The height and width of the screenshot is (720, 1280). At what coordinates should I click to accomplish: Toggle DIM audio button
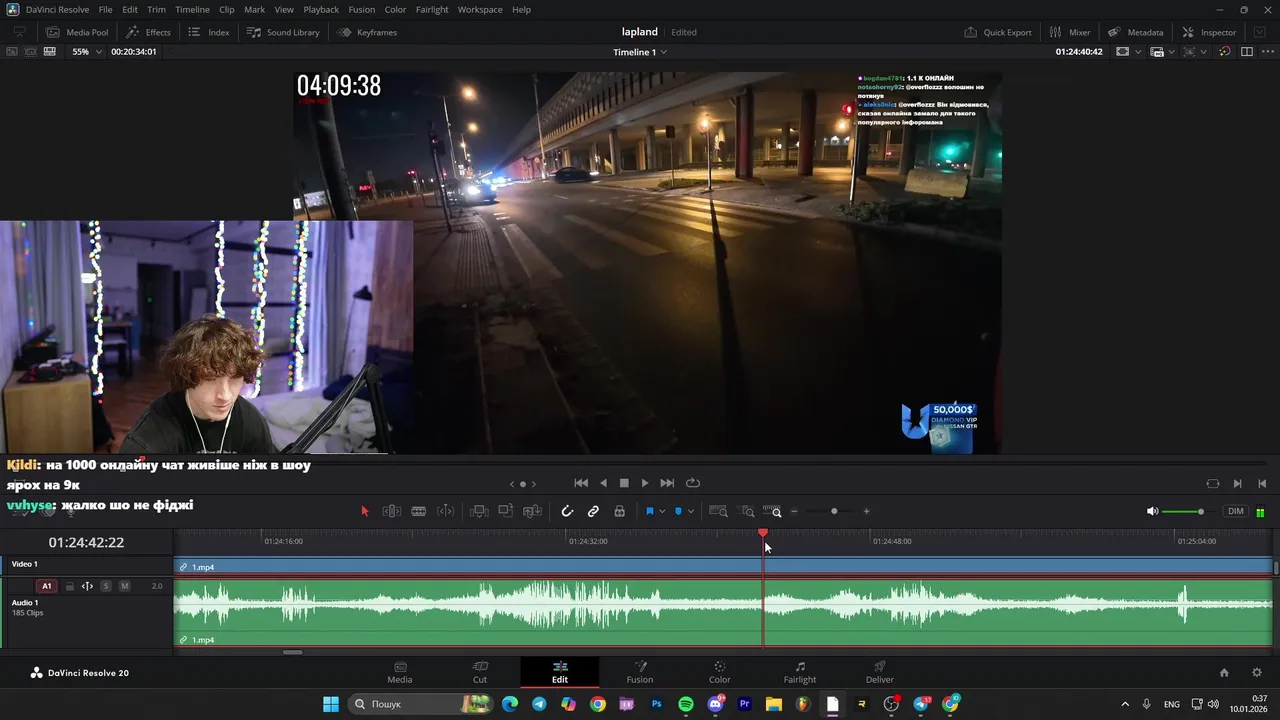(x=1236, y=511)
